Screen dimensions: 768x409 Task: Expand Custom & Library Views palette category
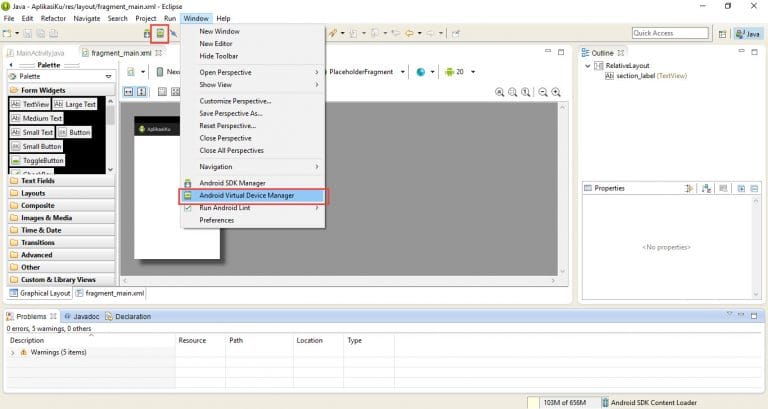62,280
